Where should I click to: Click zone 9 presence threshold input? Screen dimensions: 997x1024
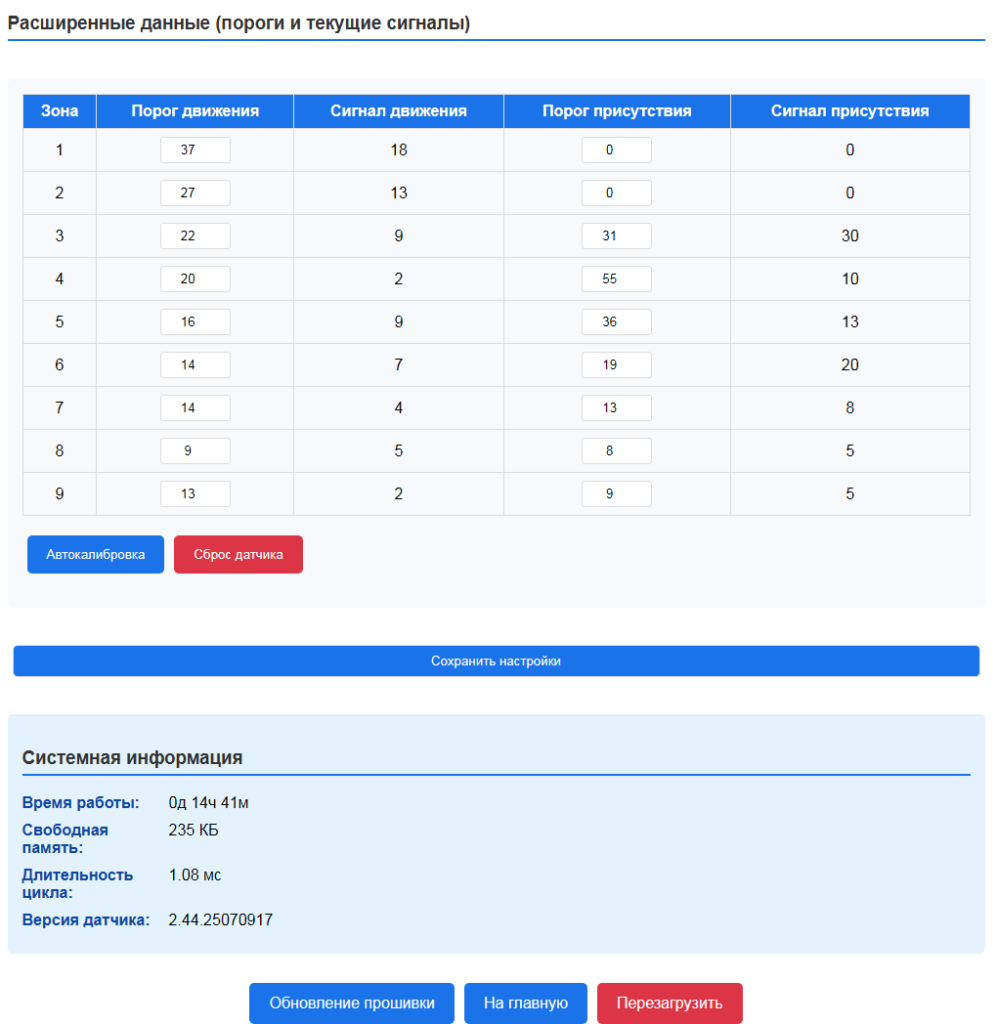click(x=616, y=494)
